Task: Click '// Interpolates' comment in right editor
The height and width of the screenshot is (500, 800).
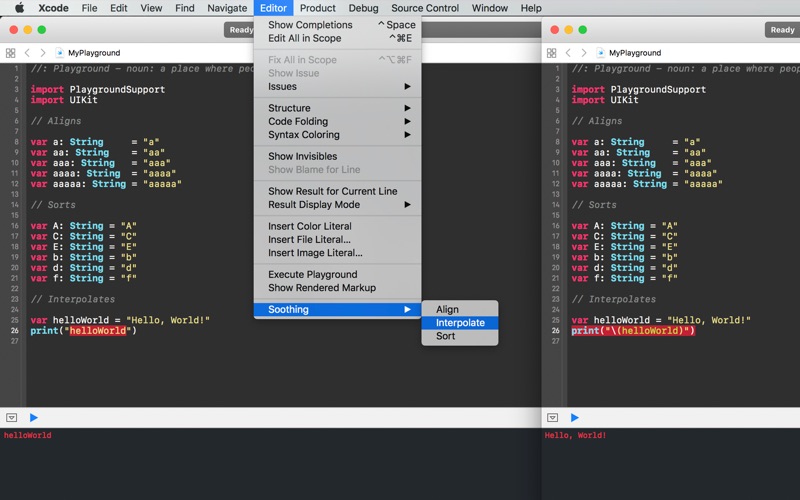Action: coord(614,299)
